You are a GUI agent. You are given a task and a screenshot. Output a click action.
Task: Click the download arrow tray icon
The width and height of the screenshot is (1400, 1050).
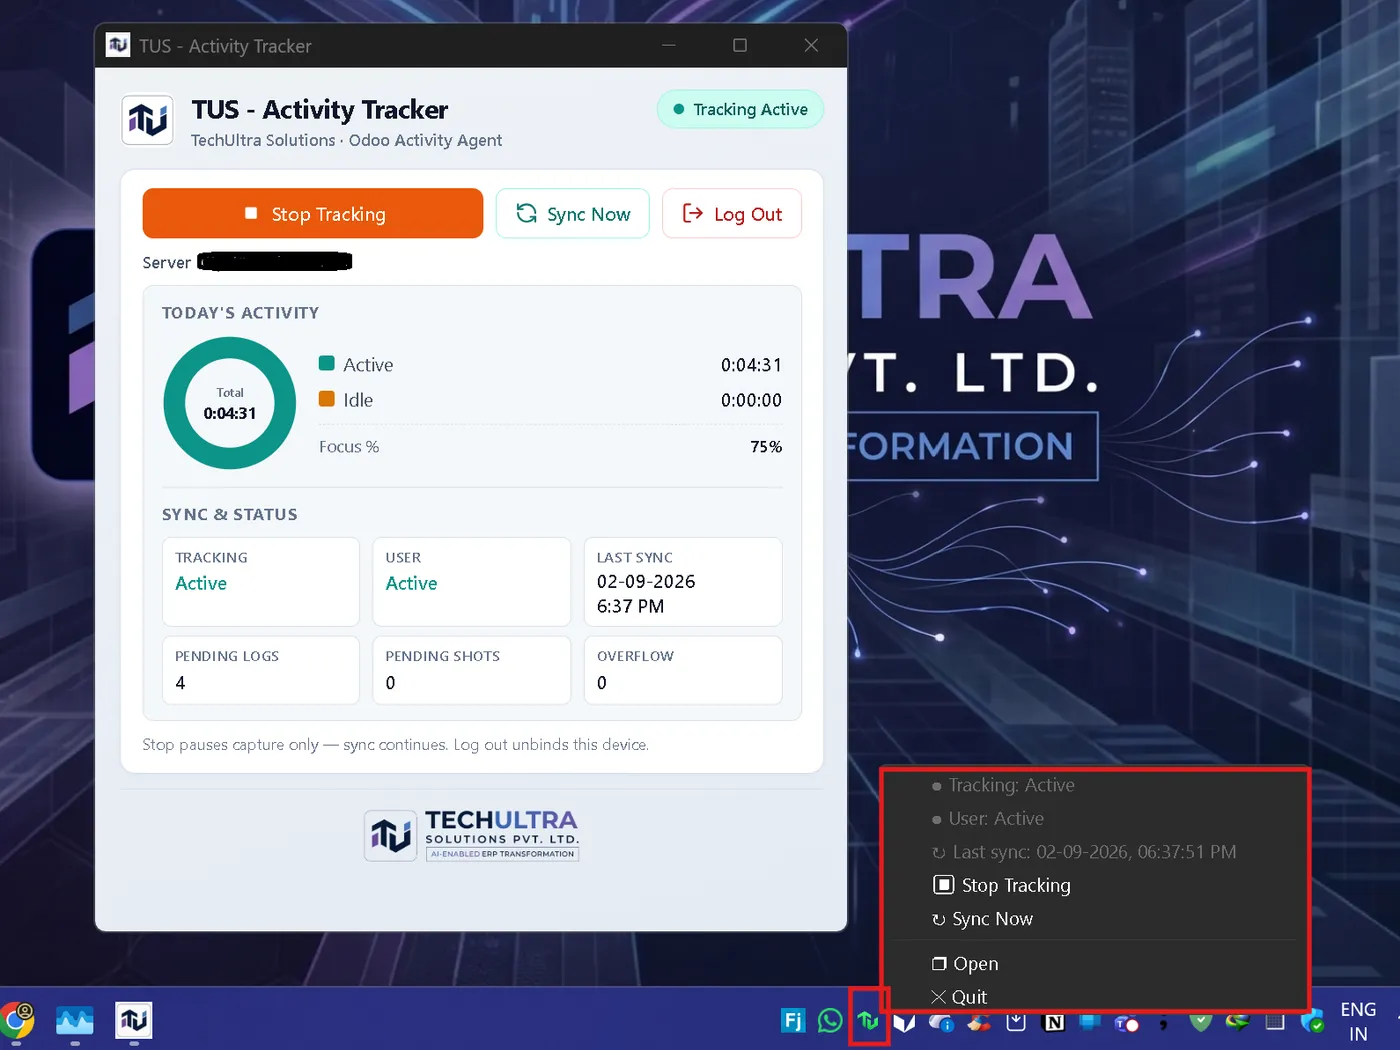pyautogui.click(x=1016, y=1022)
